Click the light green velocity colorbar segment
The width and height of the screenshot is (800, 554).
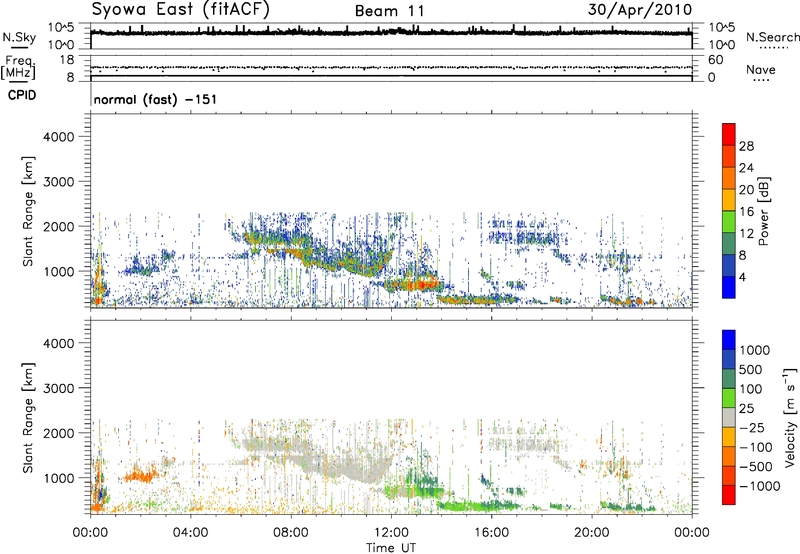(x=729, y=398)
